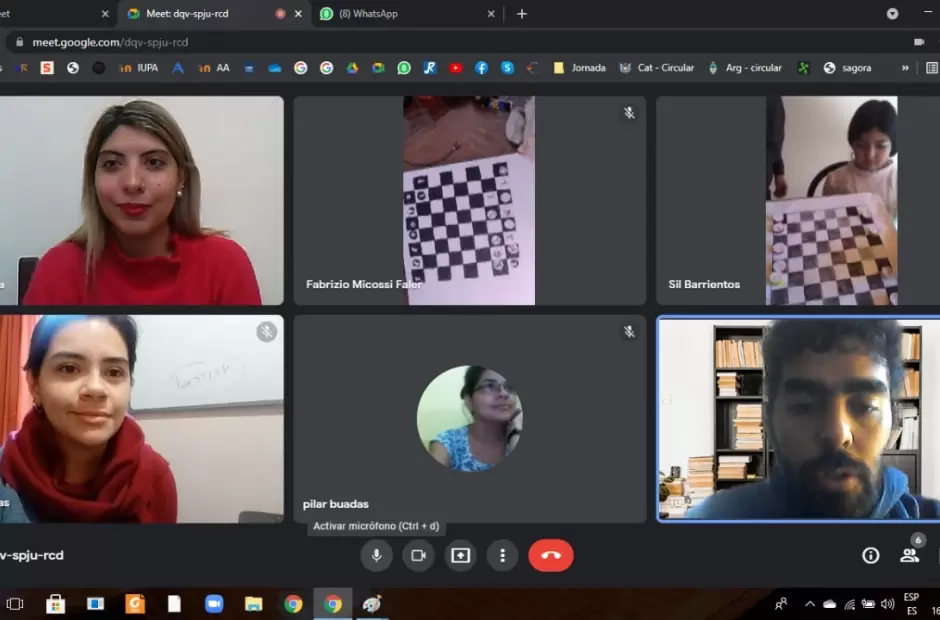Open the Google Drive bookmark icon
Viewport: 940px width, 620px height.
point(352,68)
